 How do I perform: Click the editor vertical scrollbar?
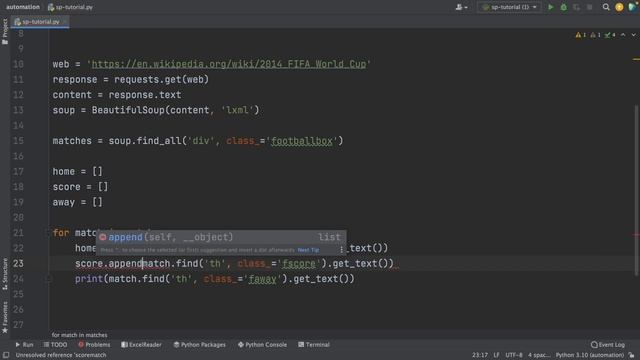[x=636, y=190]
